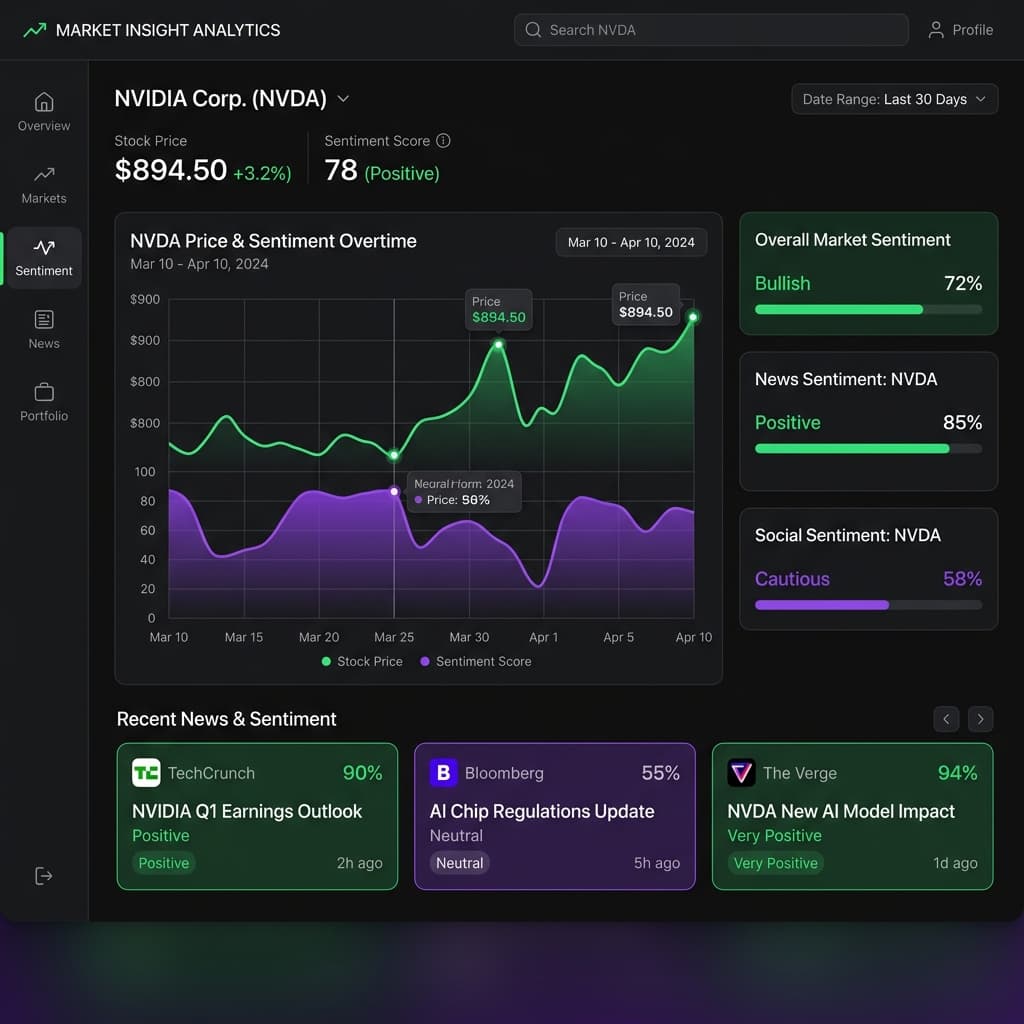Click the final green chart point at Apr 10
Image resolution: width=1024 pixels, height=1024 pixels.
(x=693, y=317)
